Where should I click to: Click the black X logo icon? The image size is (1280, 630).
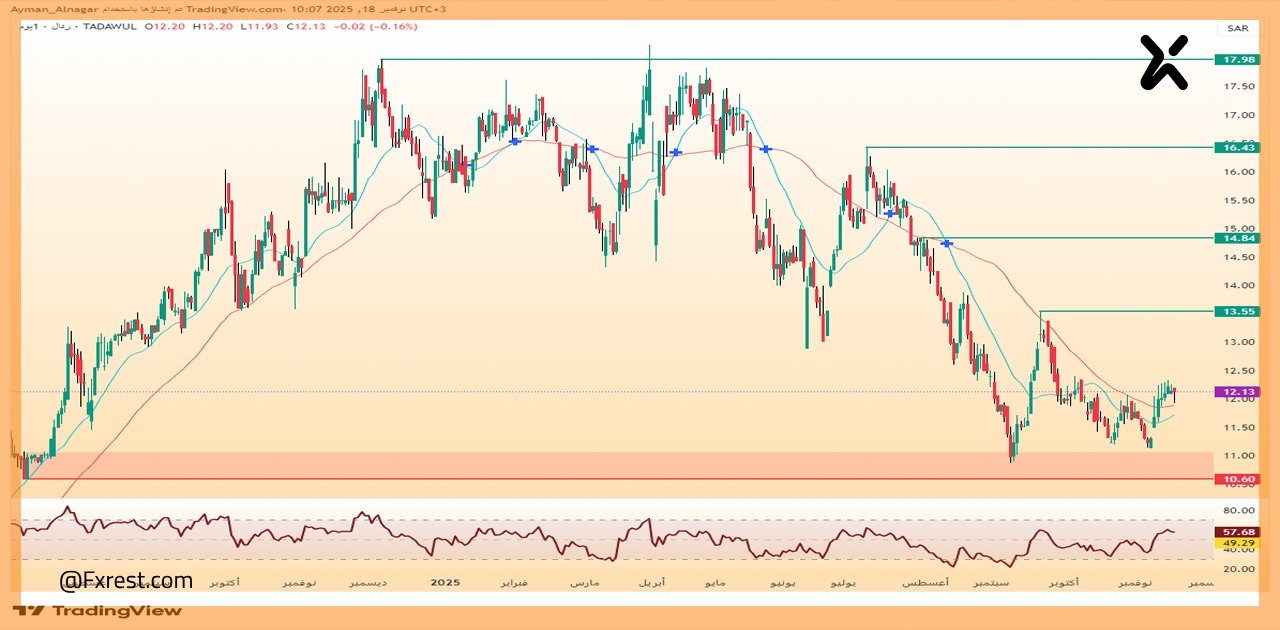[x=1164, y=62]
